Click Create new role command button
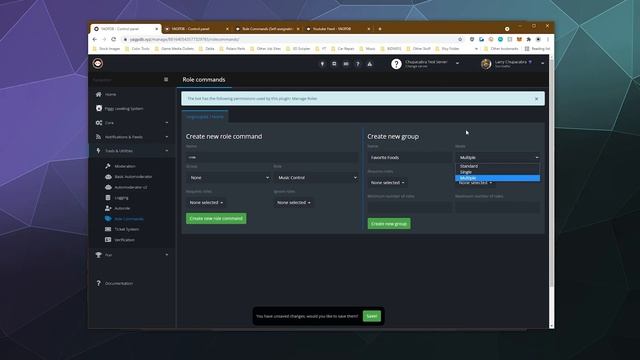 [216, 218]
